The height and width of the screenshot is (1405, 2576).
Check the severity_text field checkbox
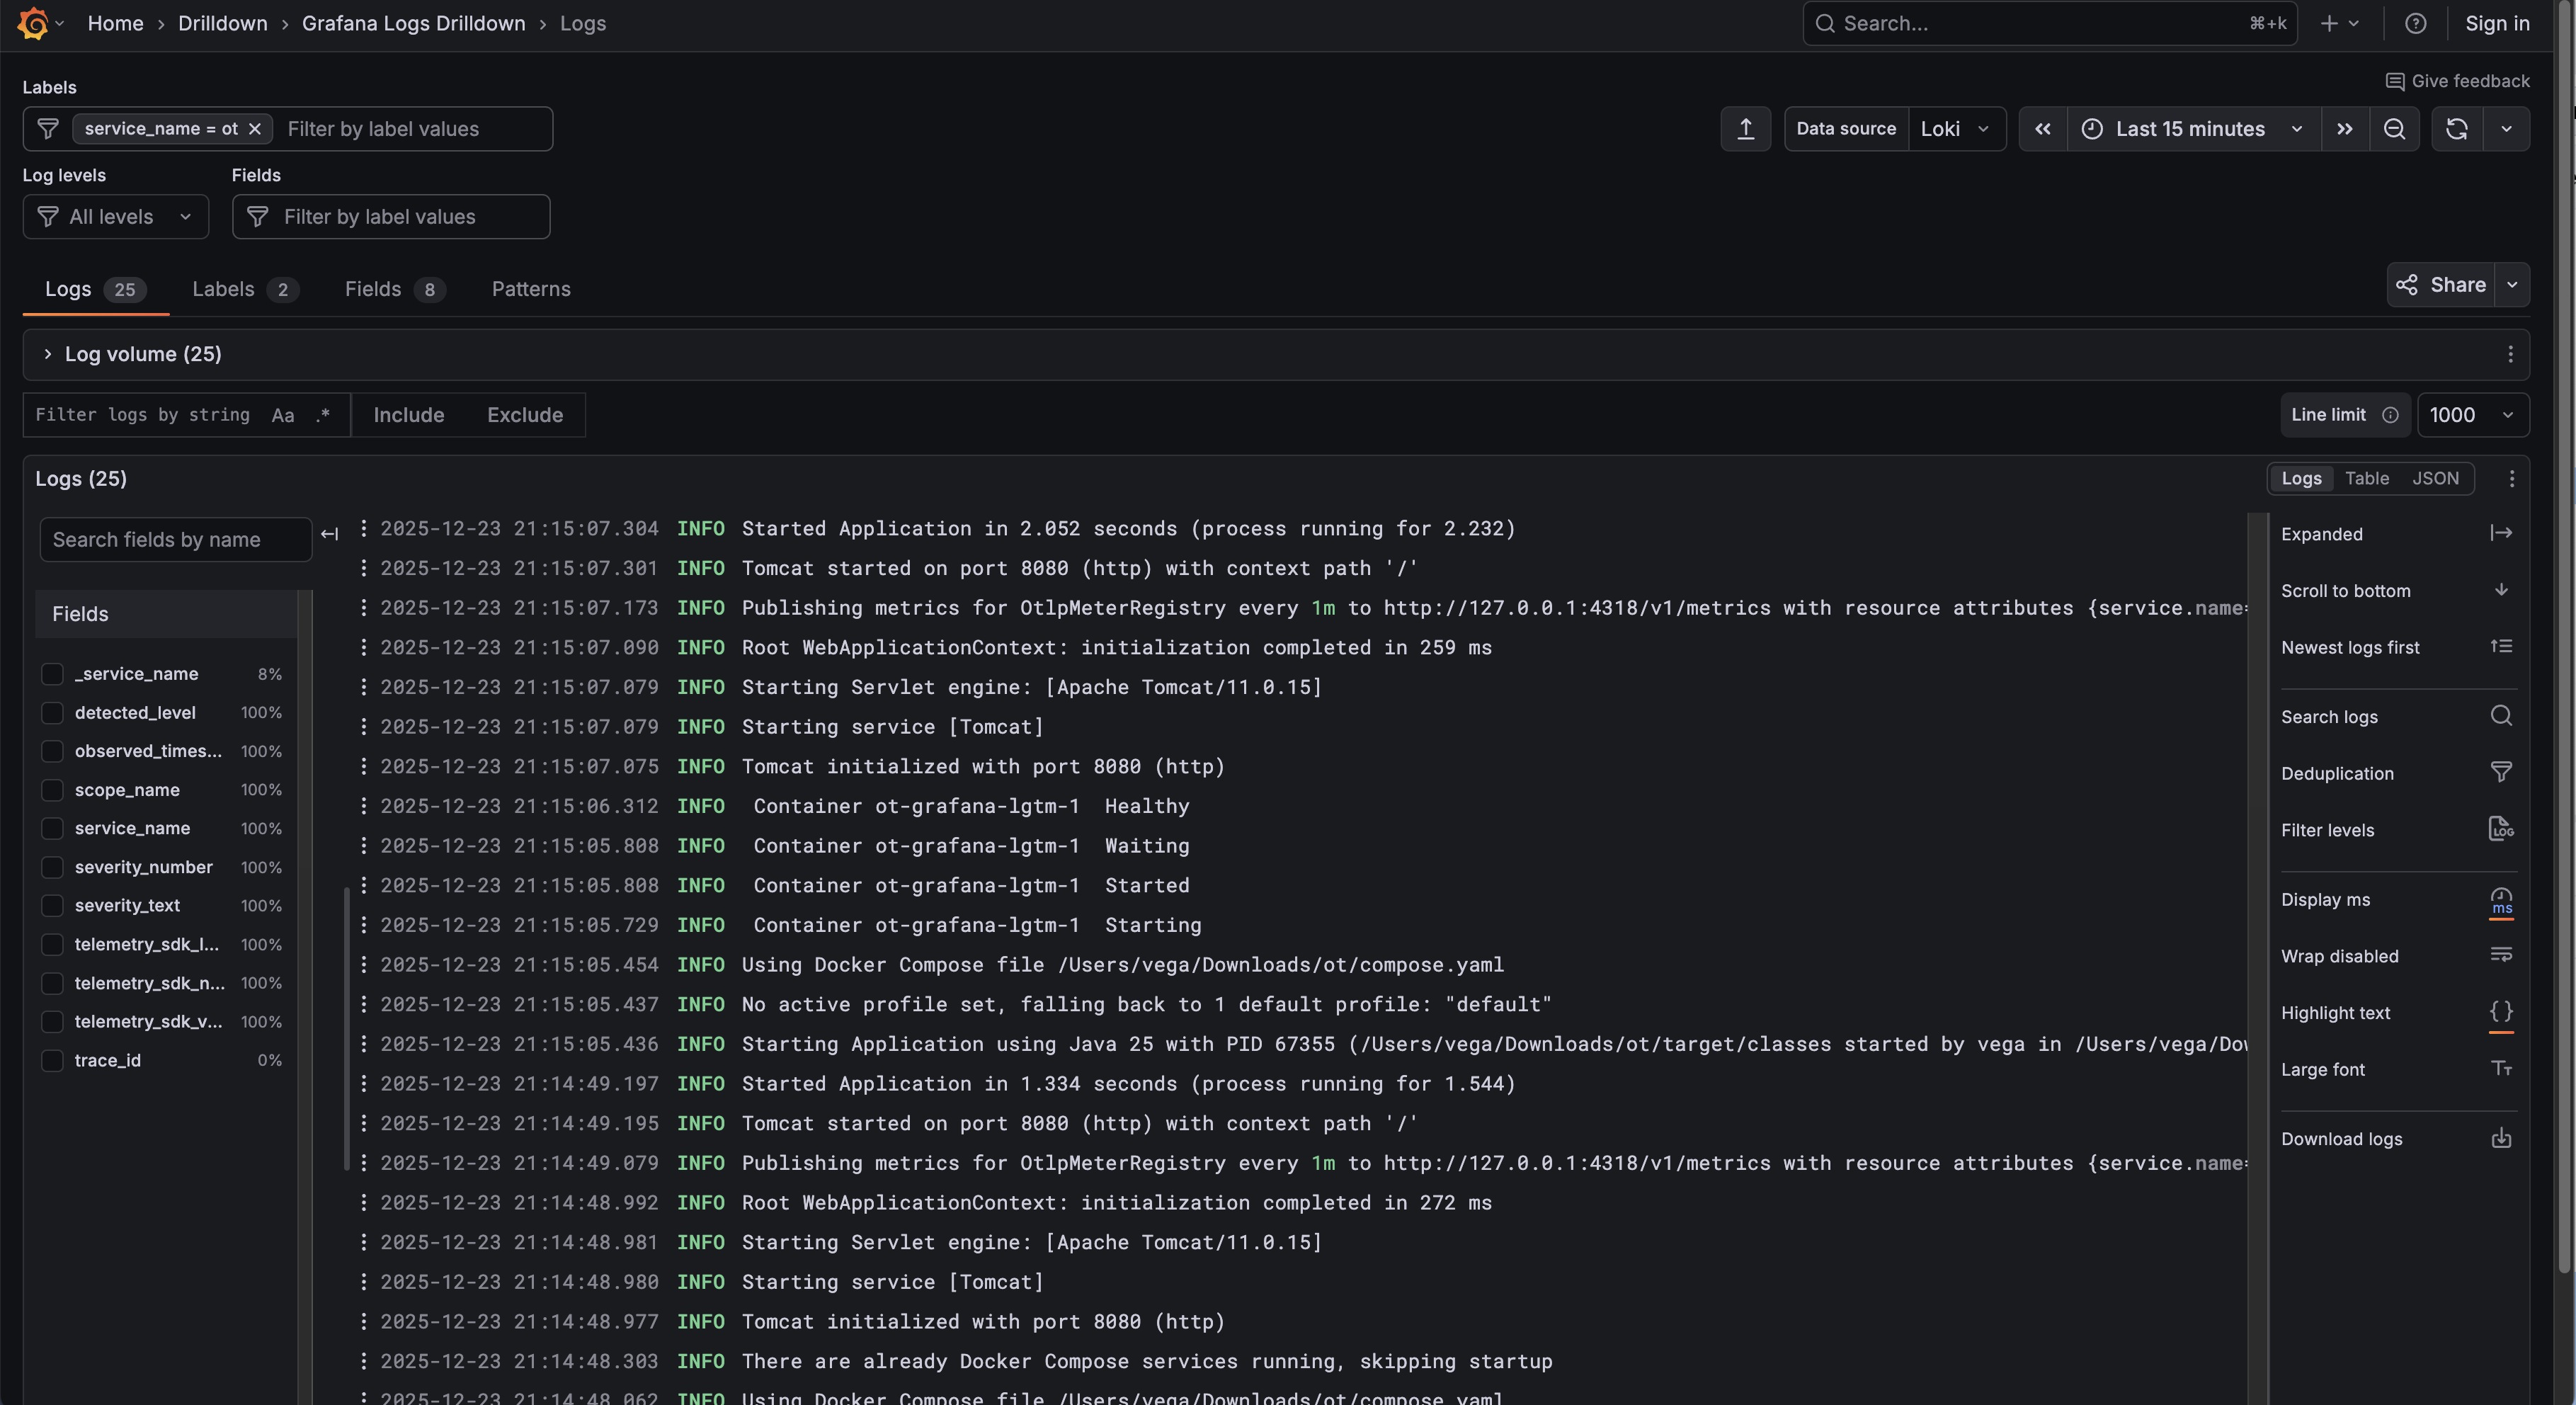52,905
